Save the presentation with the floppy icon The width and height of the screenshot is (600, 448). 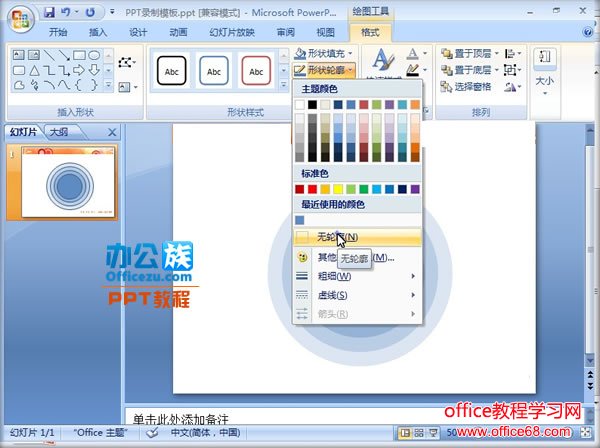pos(49,12)
